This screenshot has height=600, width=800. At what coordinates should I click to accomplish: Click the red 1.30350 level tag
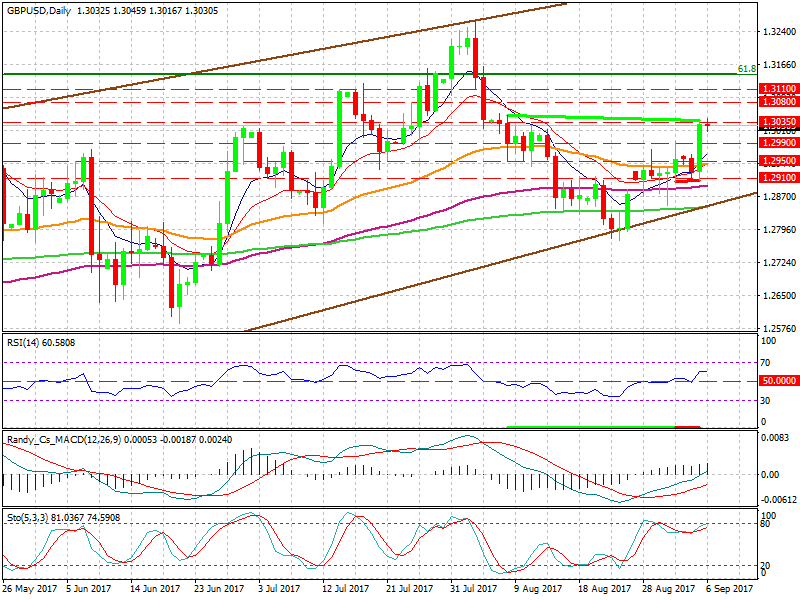[779, 122]
